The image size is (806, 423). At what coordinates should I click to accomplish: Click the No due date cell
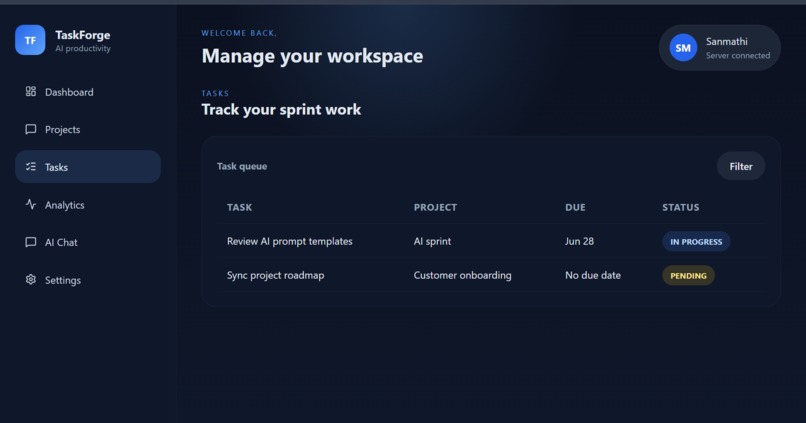click(593, 275)
